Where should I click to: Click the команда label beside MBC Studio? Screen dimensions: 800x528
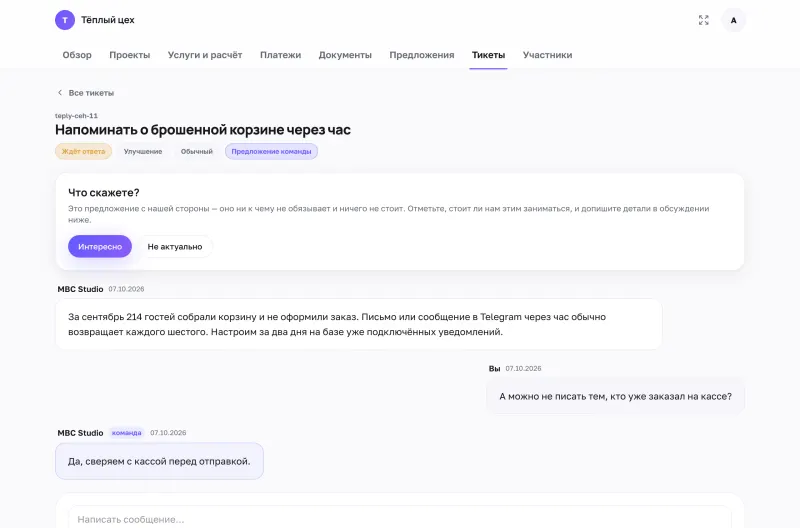tap(127, 433)
